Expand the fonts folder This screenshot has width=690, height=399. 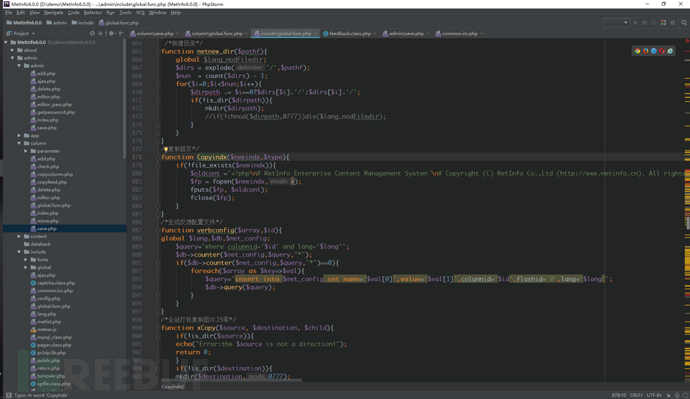pos(26,260)
